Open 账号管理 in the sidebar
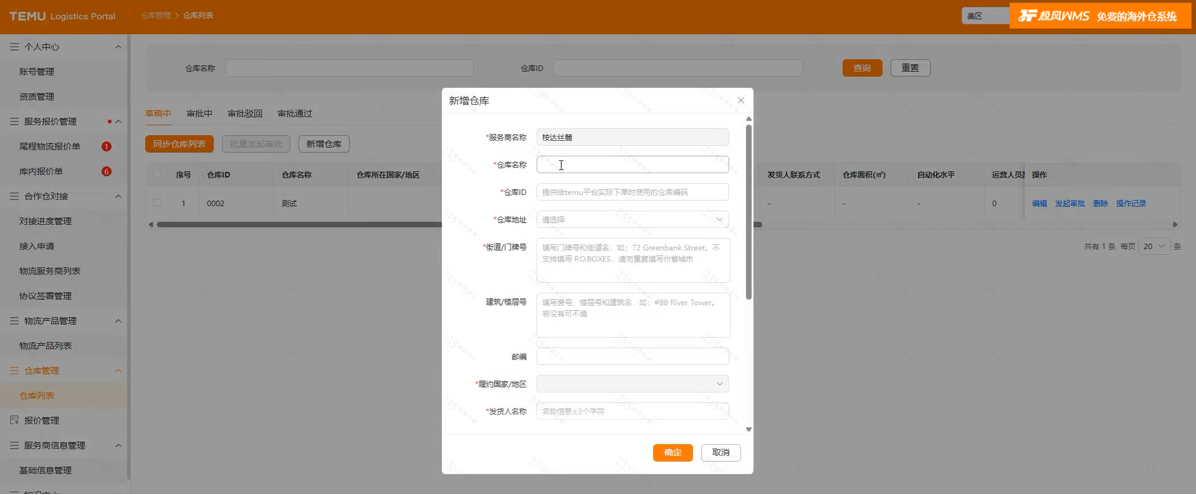 click(x=37, y=72)
